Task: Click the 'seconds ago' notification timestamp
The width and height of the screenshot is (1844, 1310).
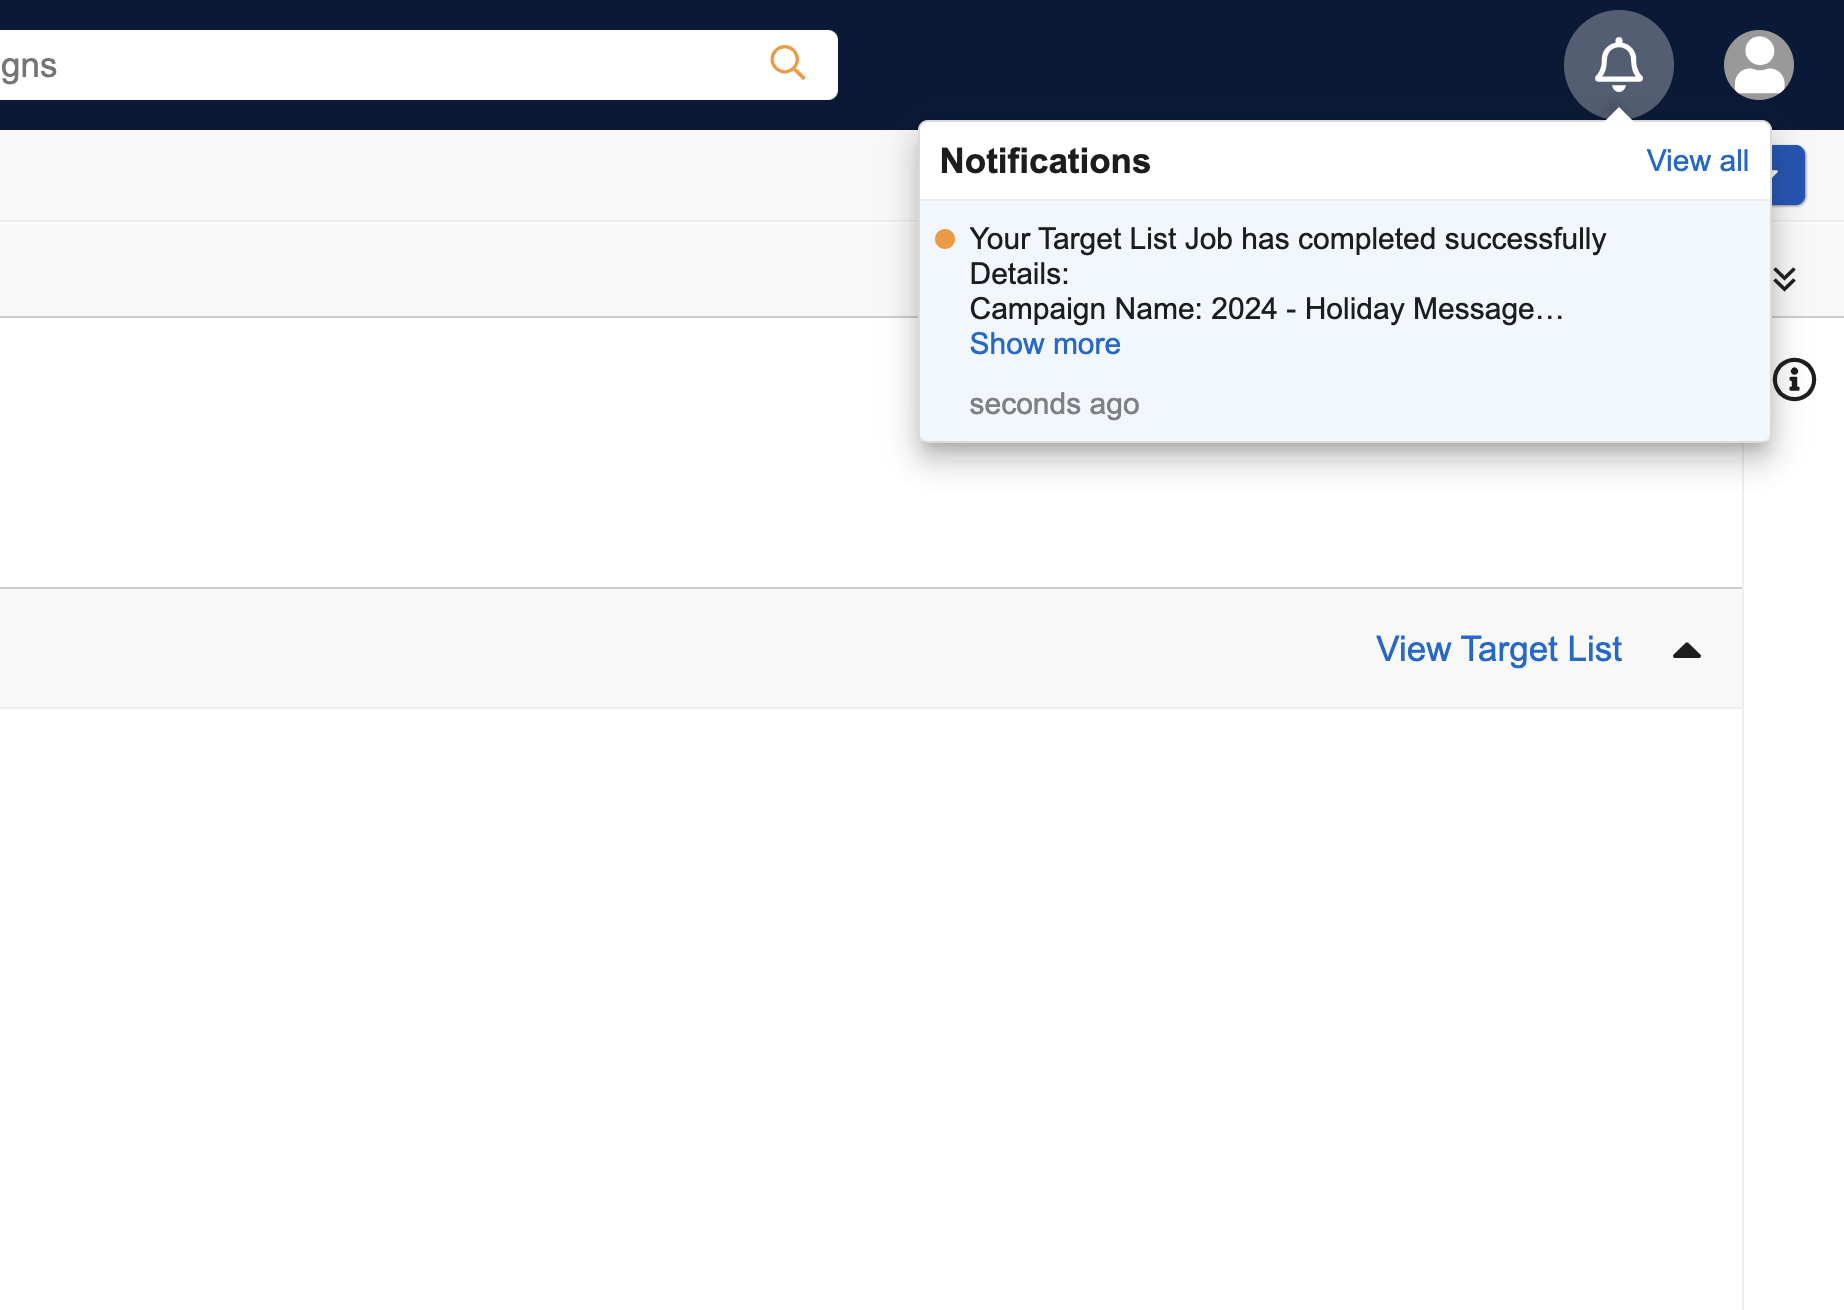Action: pyautogui.click(x=1054, y=404)
